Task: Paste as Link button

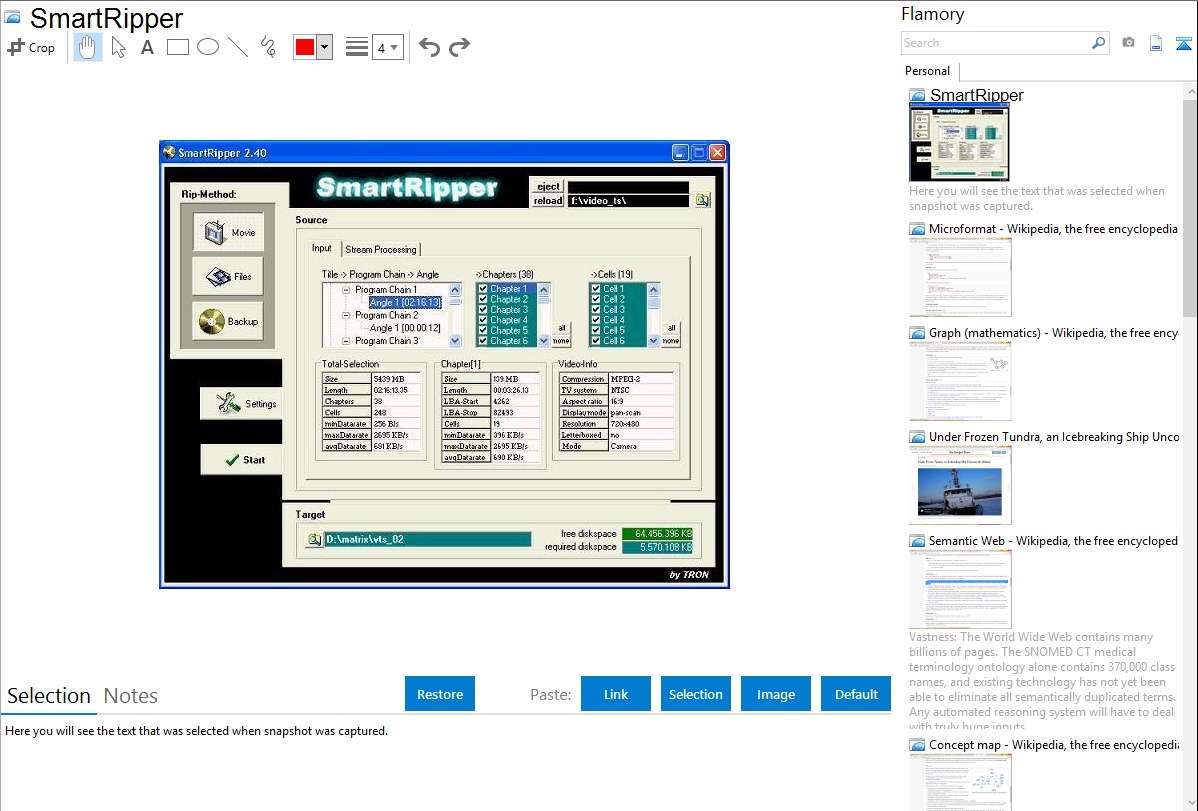Action: point(616,694)
